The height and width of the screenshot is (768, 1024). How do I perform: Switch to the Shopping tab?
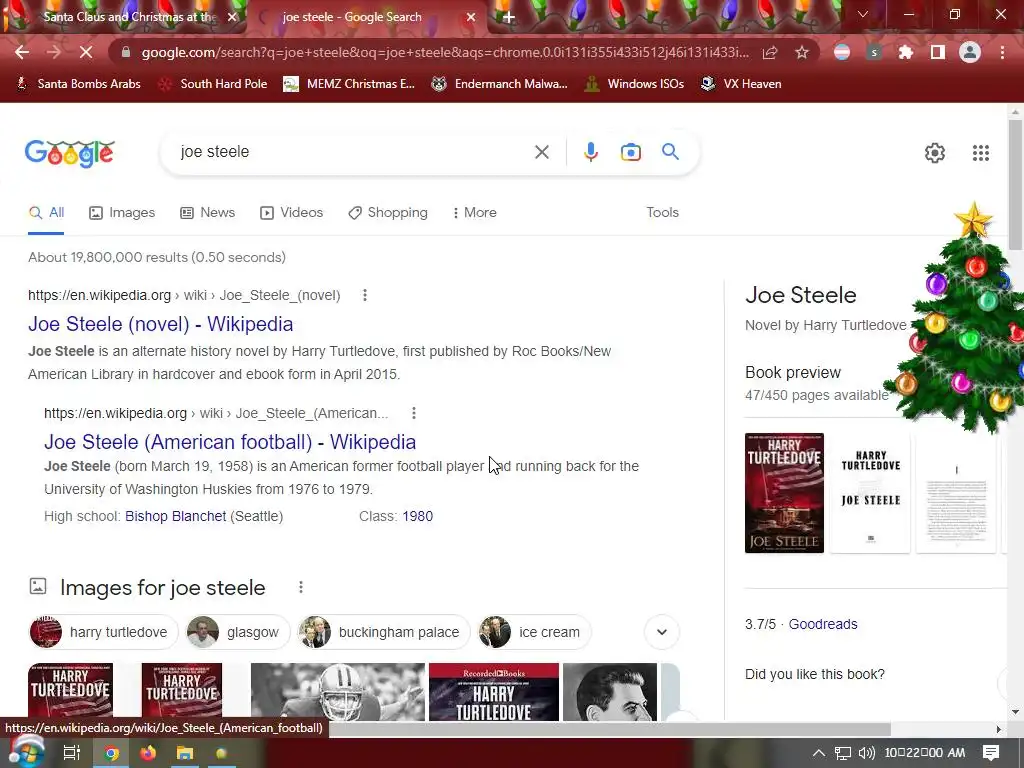click(x=388, y=212)
